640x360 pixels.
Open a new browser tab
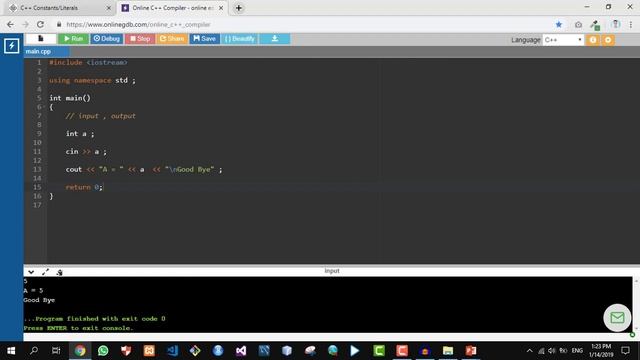point(239,8)
